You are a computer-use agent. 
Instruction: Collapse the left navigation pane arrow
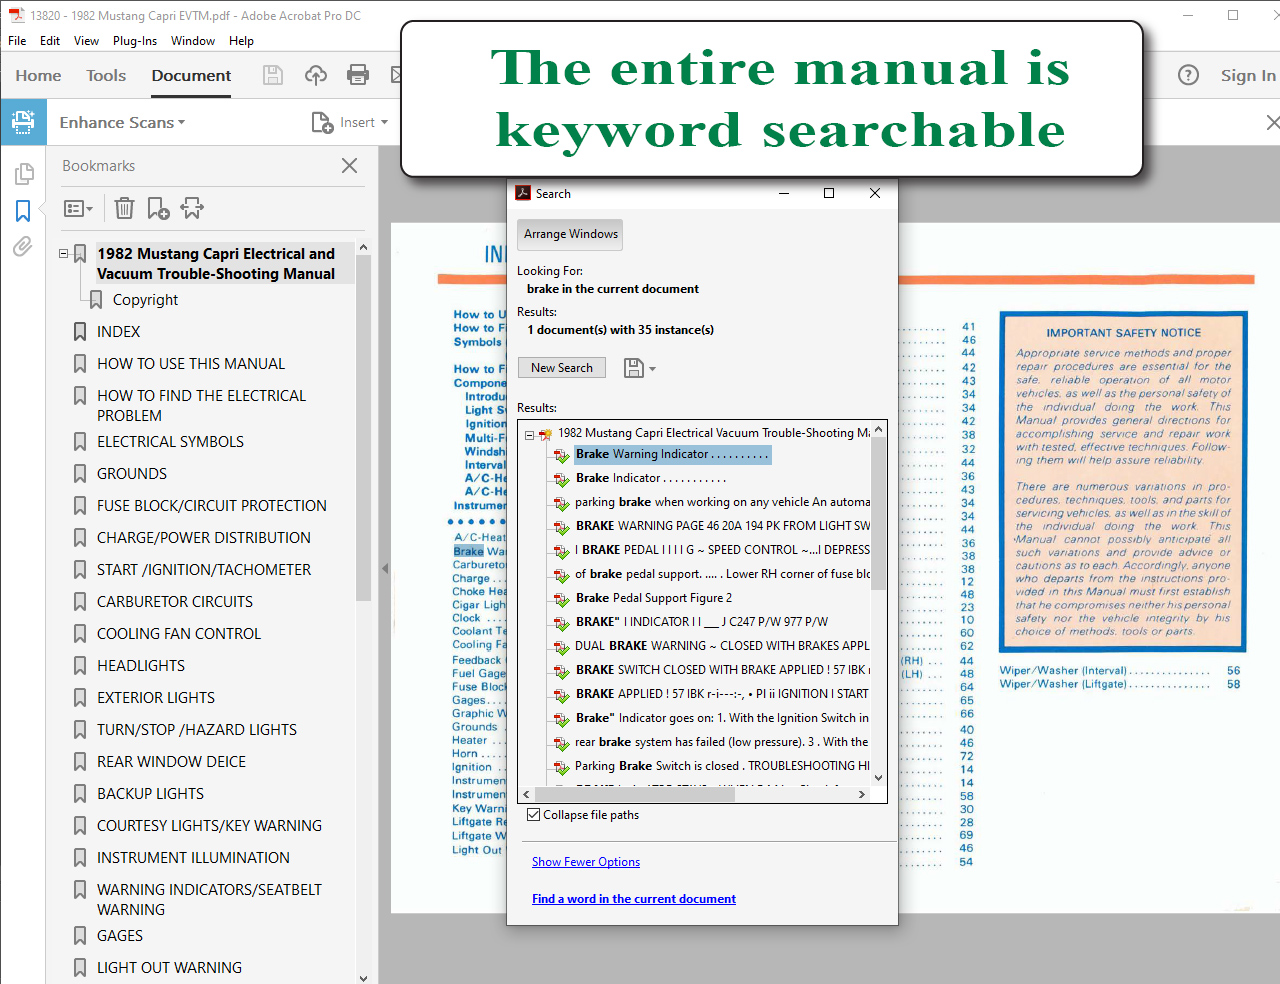[x=384, y=568]
